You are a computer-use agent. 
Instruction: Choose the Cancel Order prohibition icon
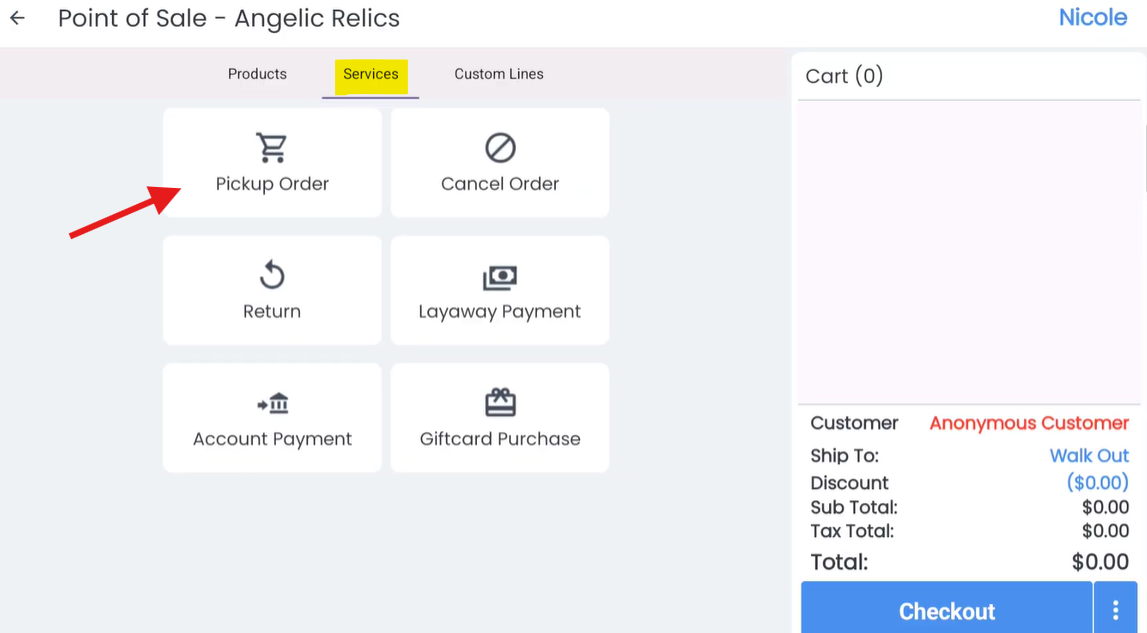tap(500, 148)
